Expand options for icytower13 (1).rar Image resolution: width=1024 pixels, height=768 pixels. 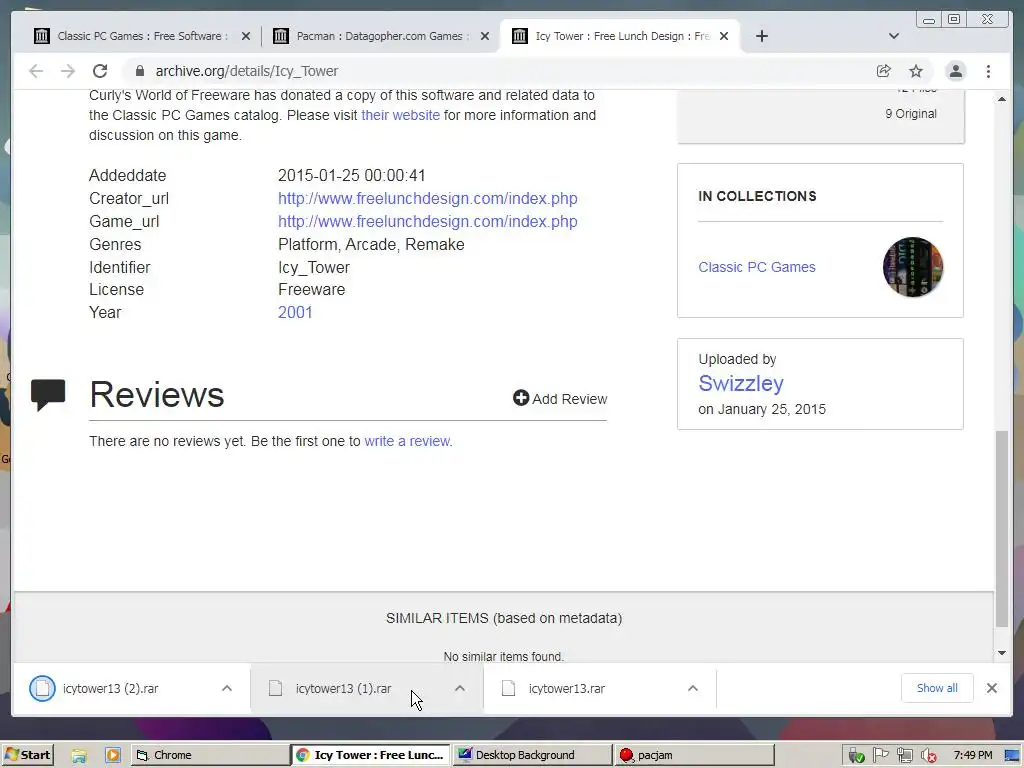click(x=460, y=688)
